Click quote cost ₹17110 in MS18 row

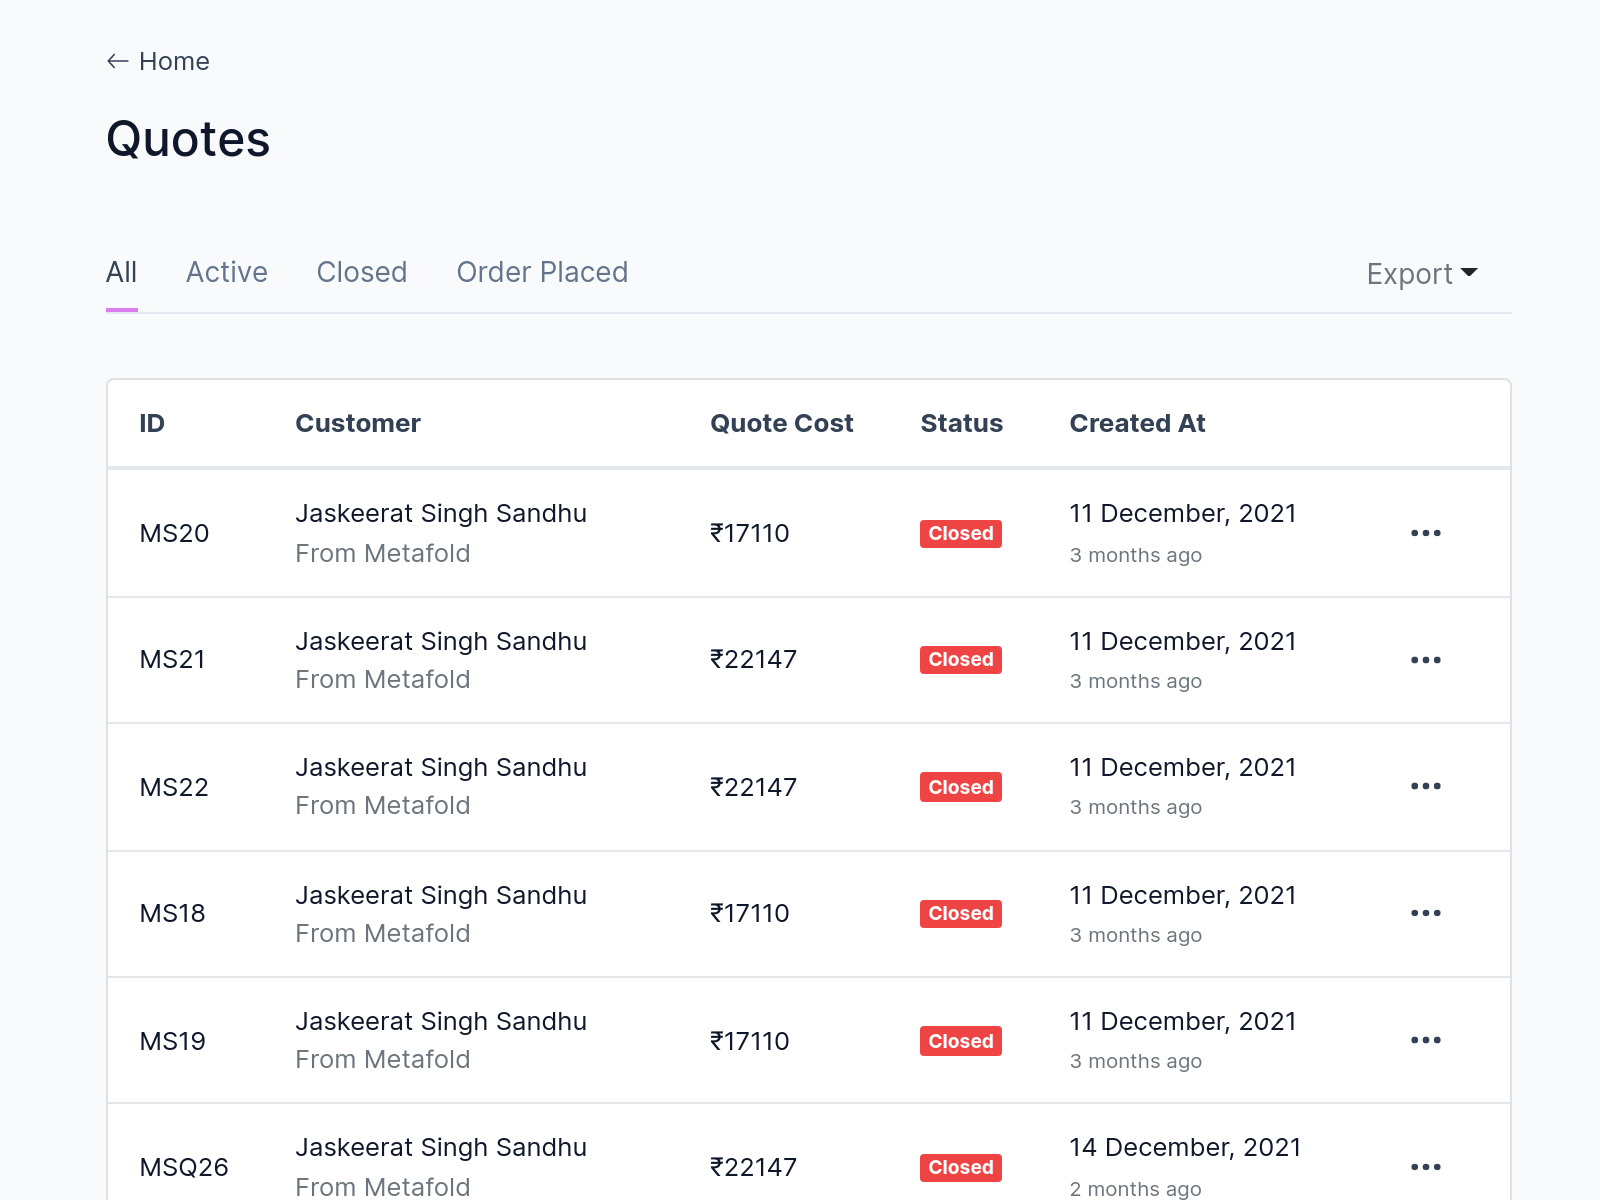750,913
